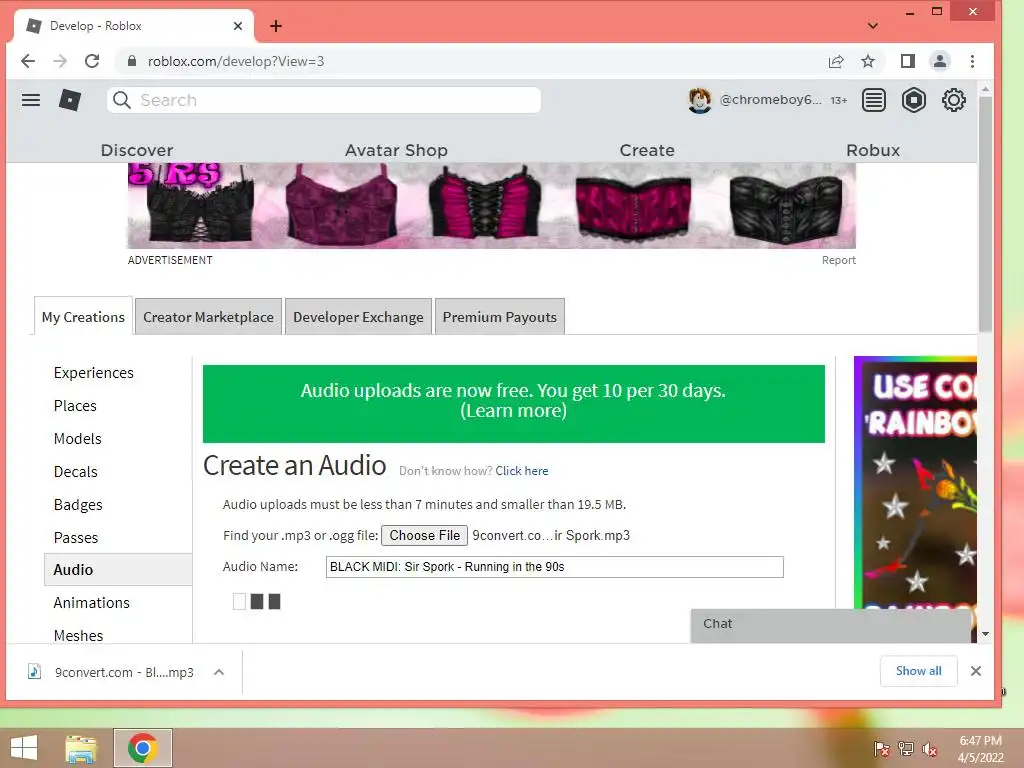Open Chrome's three-dot menu
Screen dimensions: 1024x768
(x=972, y=61)
